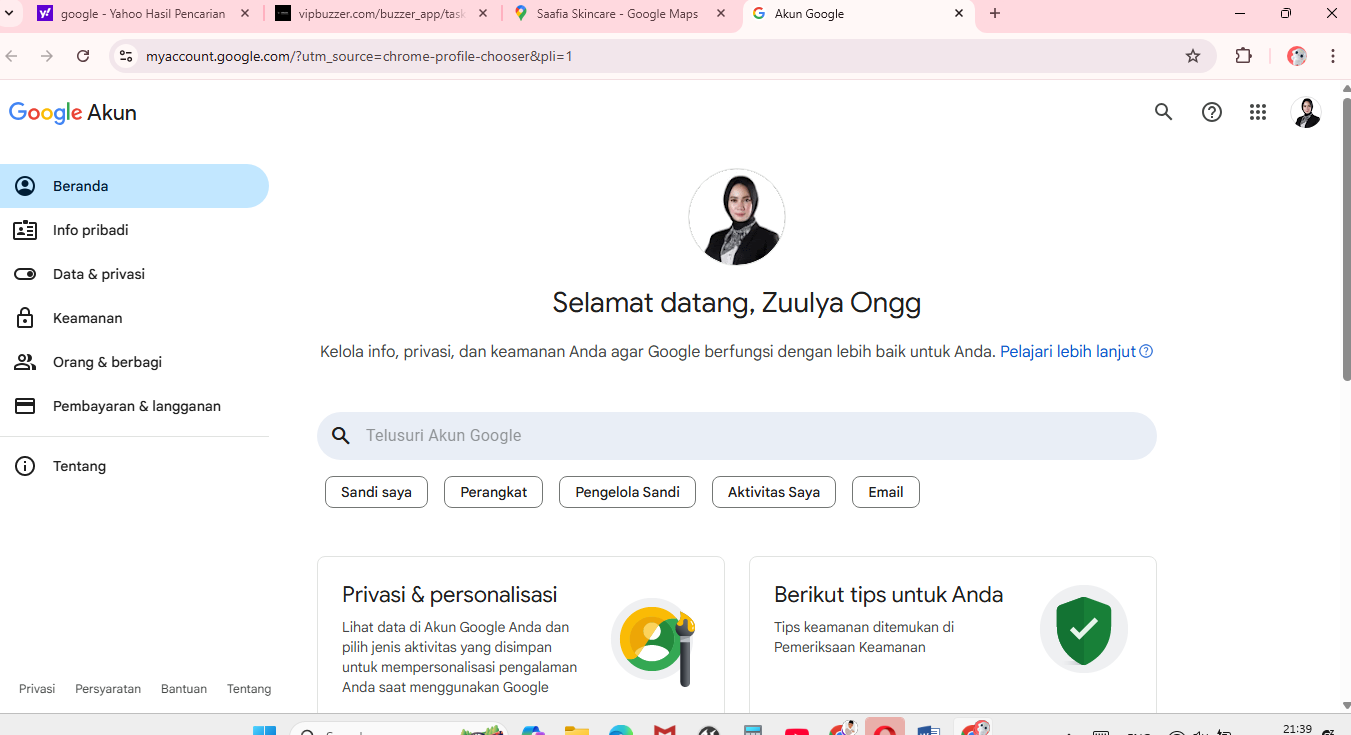1351x735 pixels.
Task: Click the Beranda person icon
Action: tap(25, 186)
